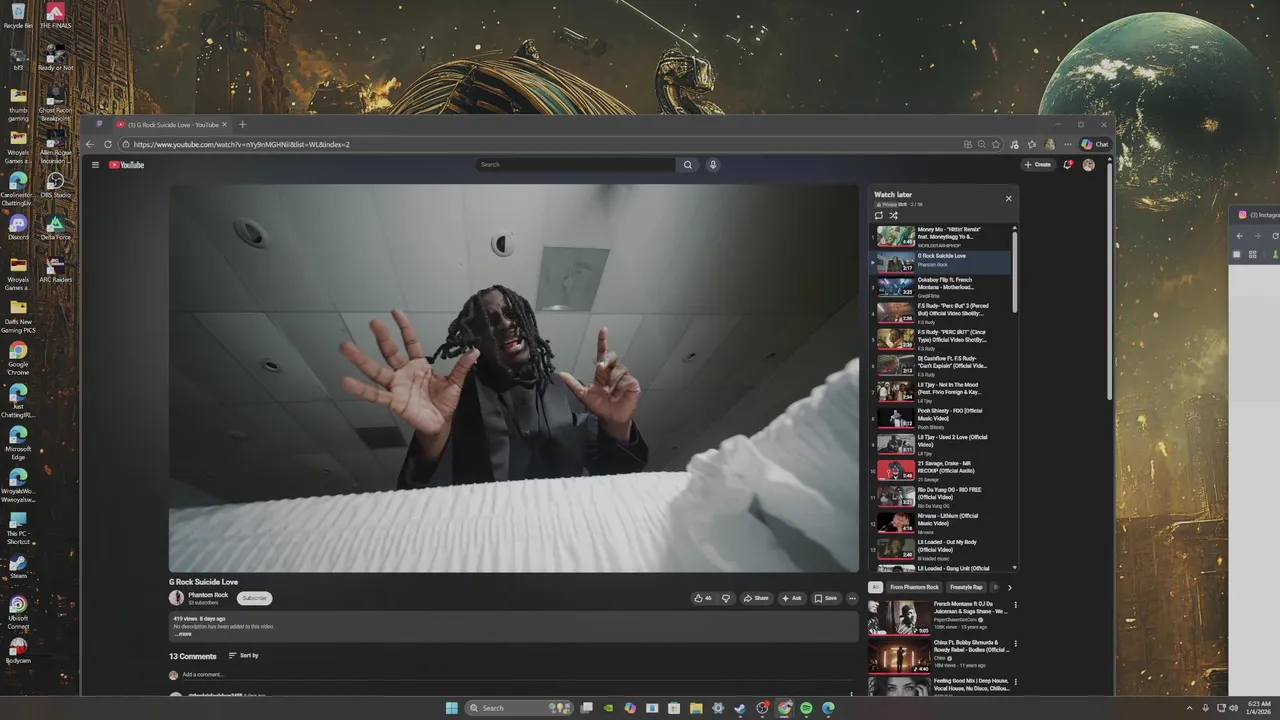Open Discord desktop shortcut

point(18,227)
